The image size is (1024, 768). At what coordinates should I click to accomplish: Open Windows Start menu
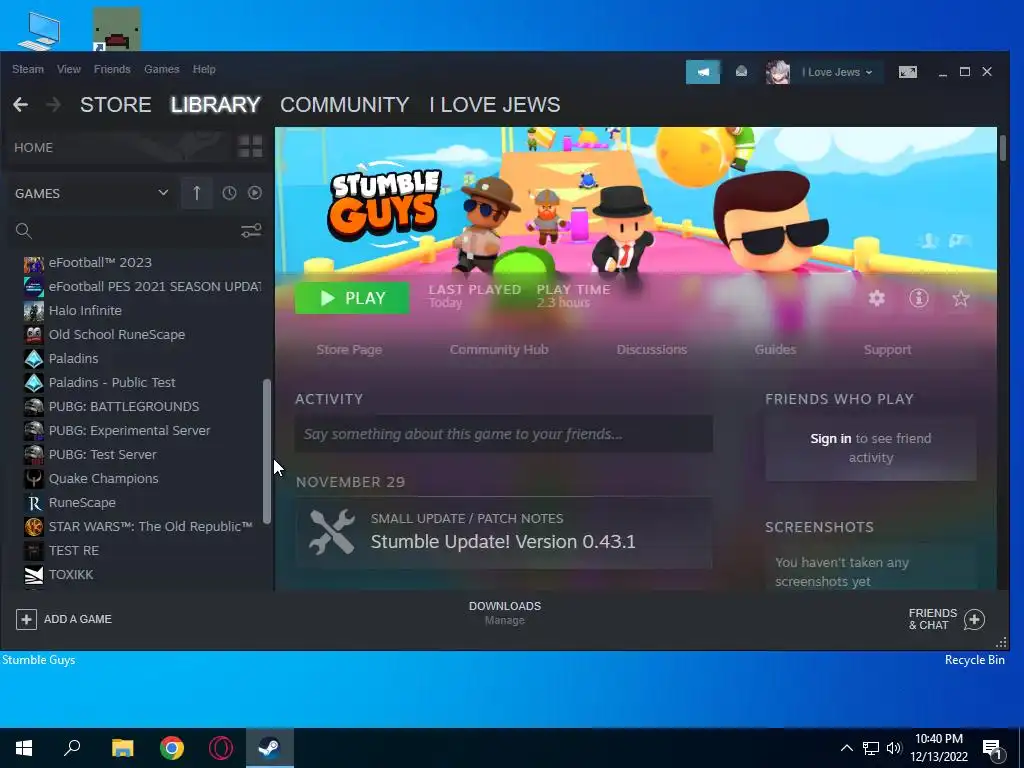24,748
